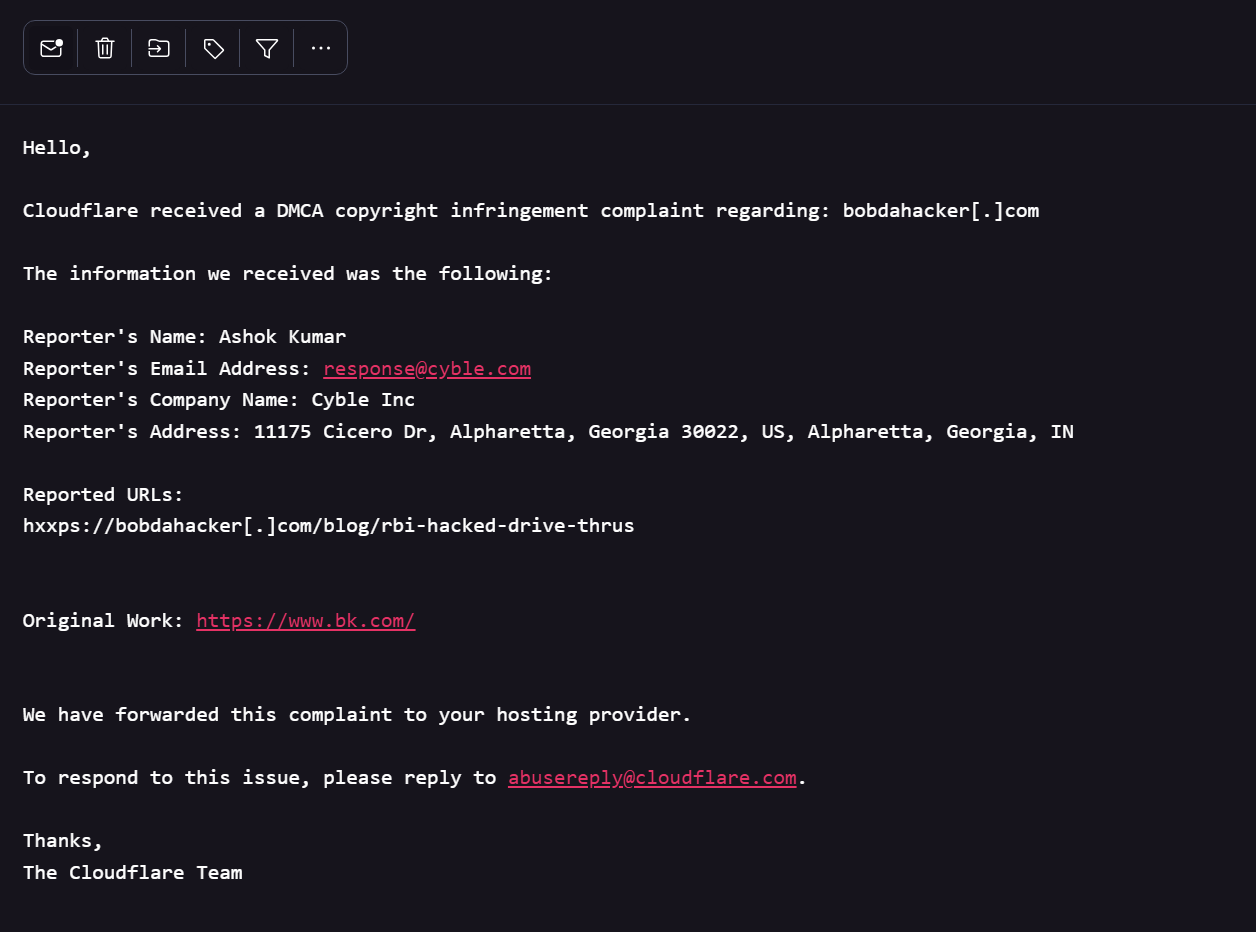Click "Reporter's Name: Ashok Kumar" line
The image size is (1256, 932).
pos(184,337)
